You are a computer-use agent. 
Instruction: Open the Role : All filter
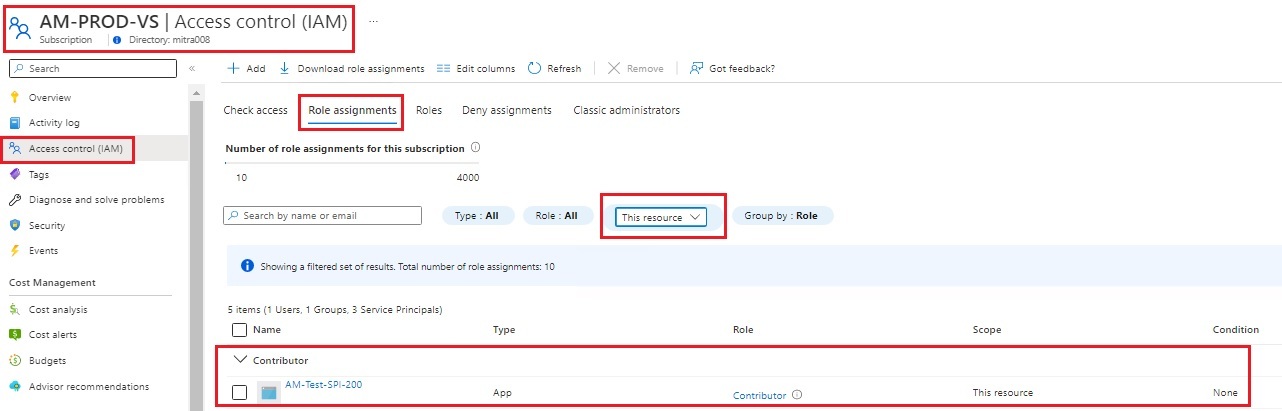tap(557, 215)
